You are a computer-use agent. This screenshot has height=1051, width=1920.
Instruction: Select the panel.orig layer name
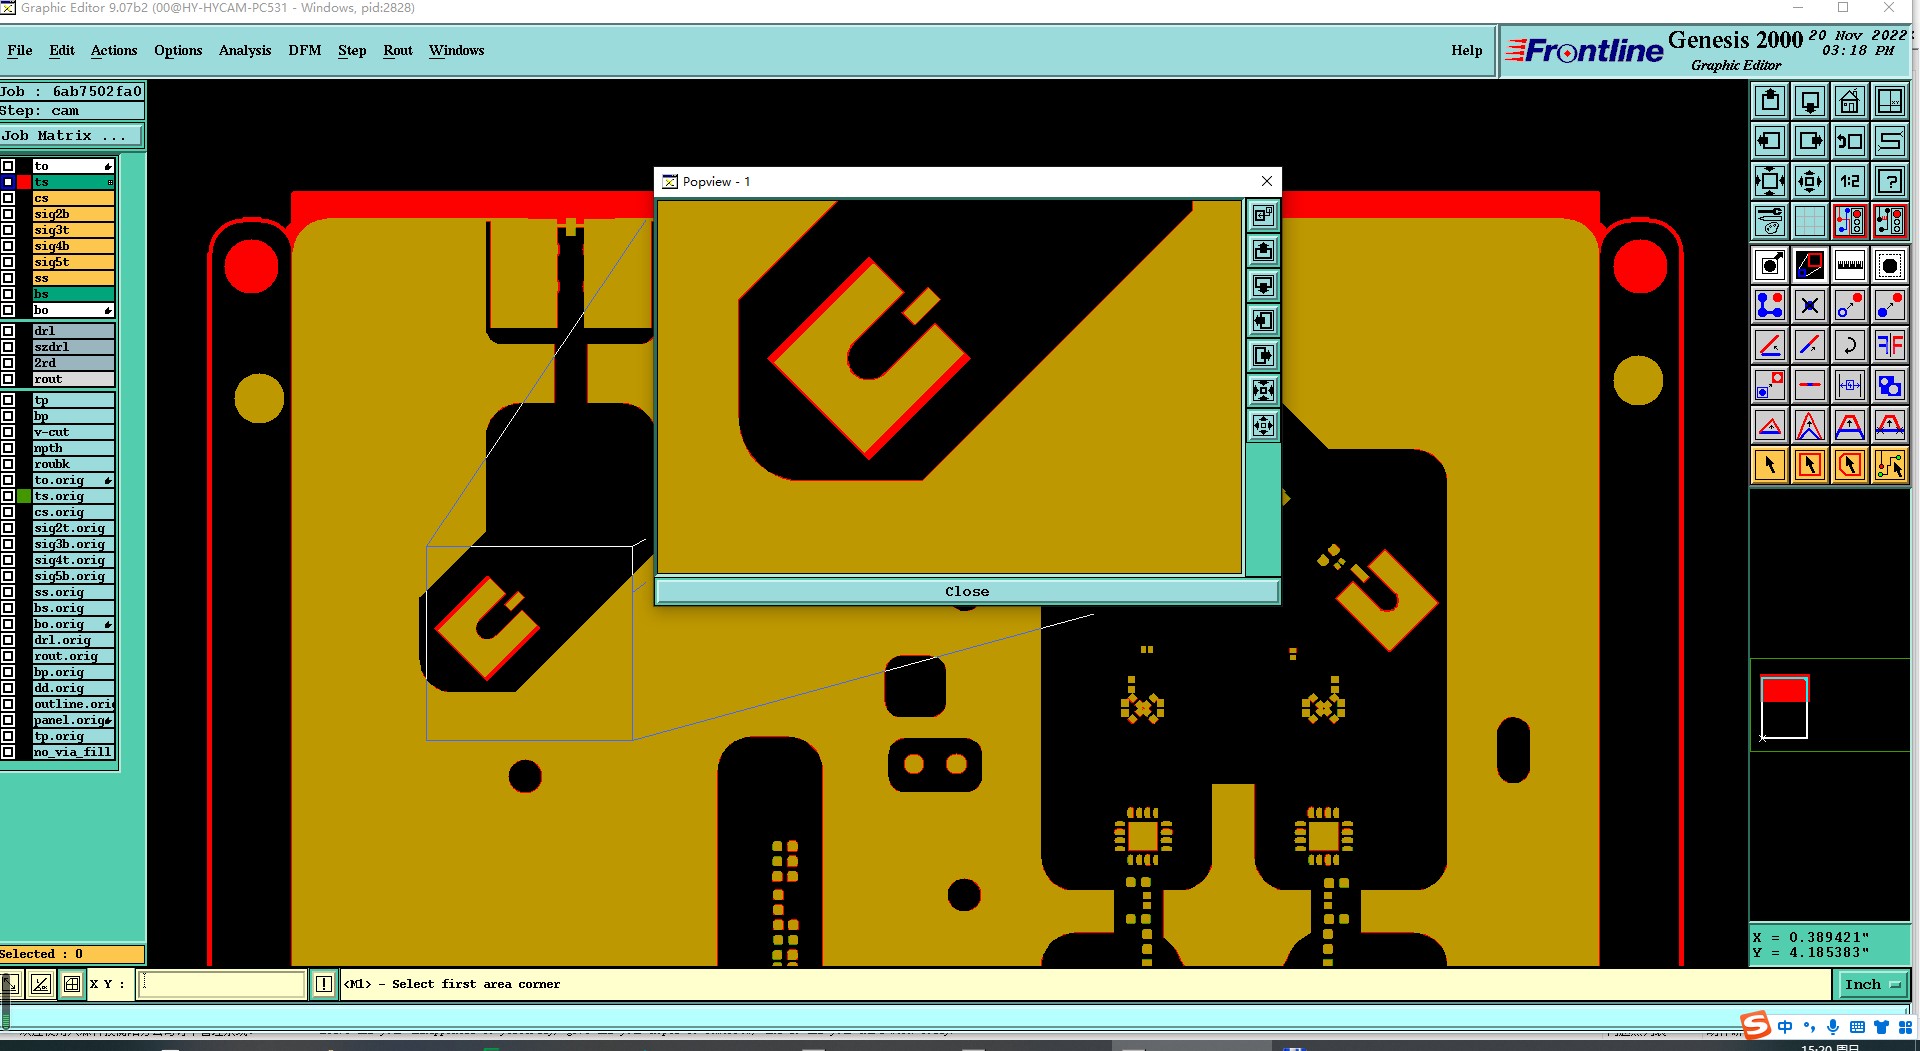(73, 720)
